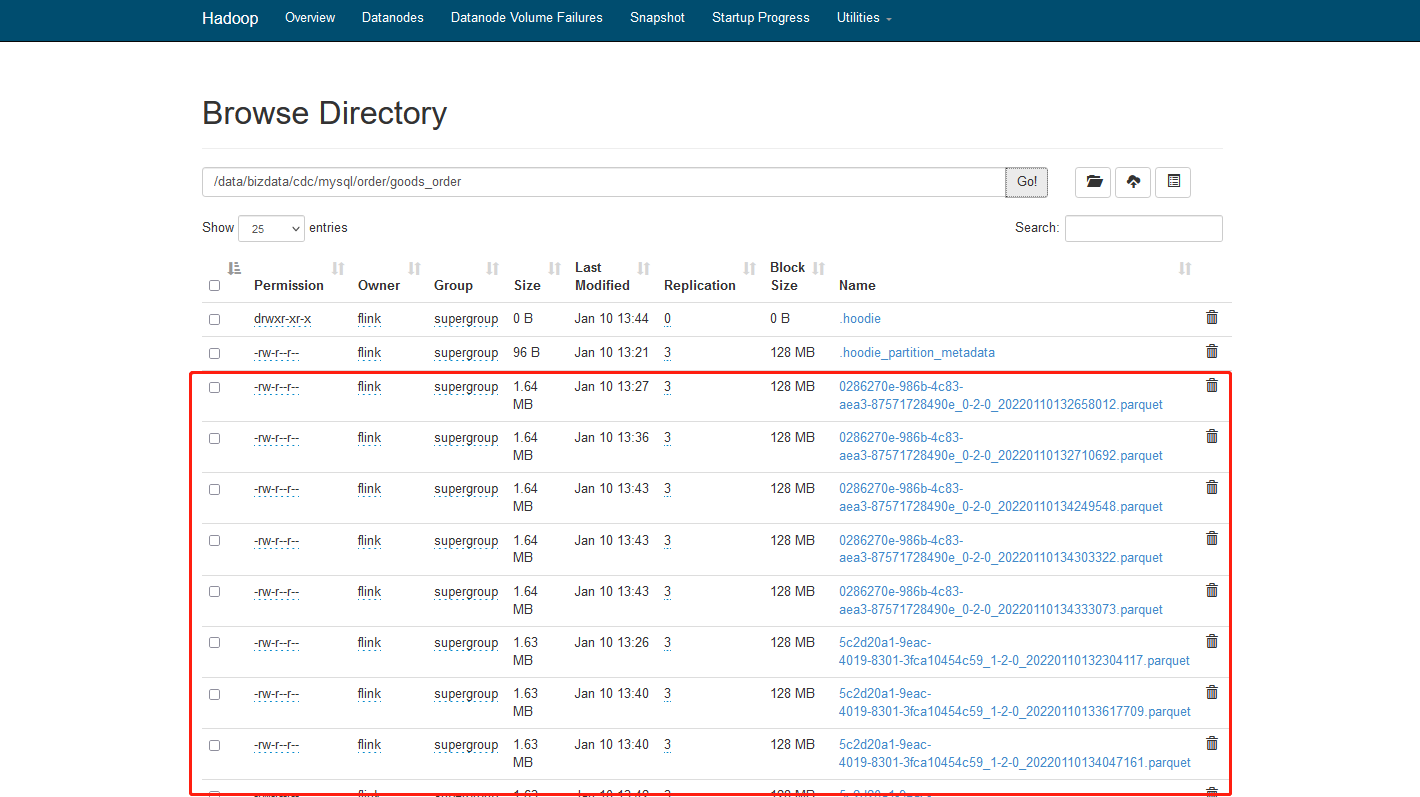Click the directory path input field
Image resolution: width=1420 pixels, height=797 pixels.
pyautogui.click(x=604, y=182)
